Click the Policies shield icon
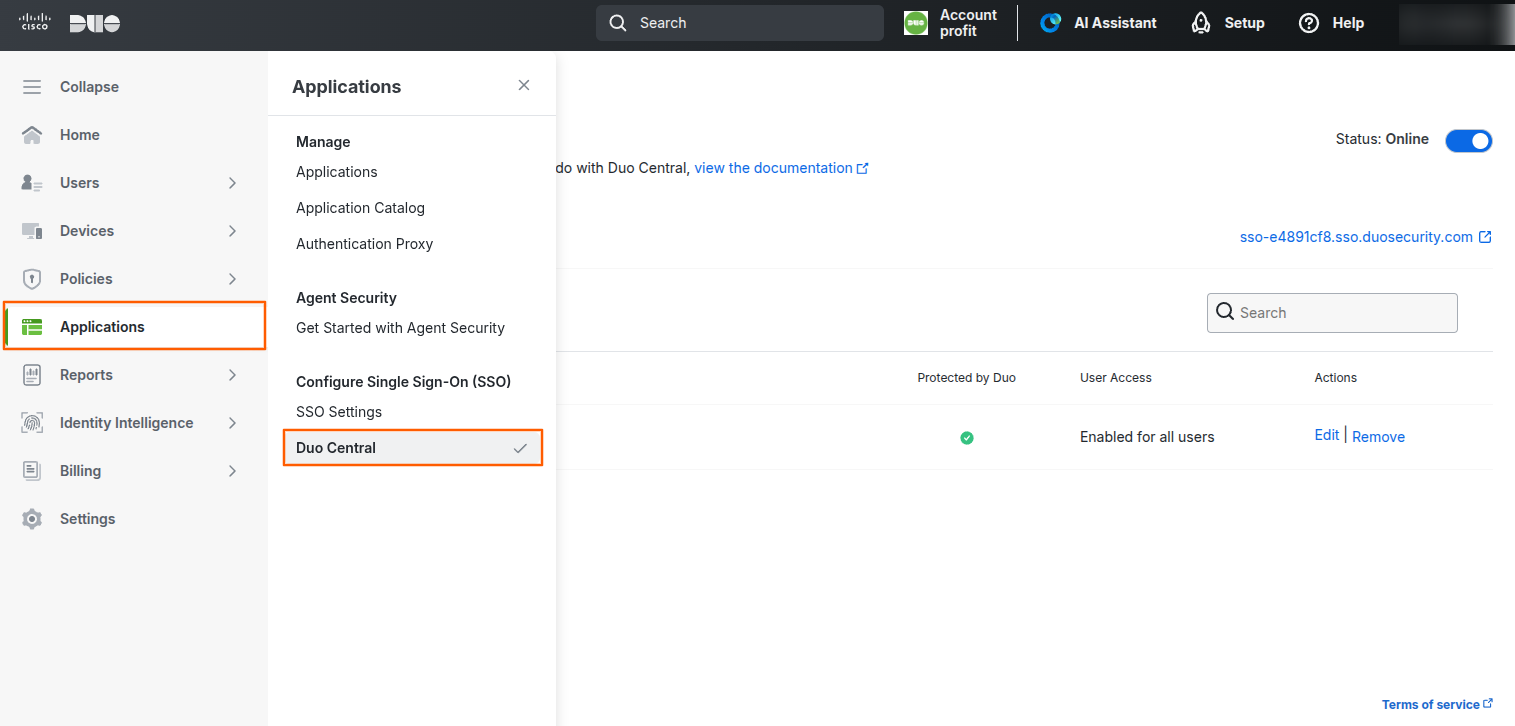 coord(32,279)
